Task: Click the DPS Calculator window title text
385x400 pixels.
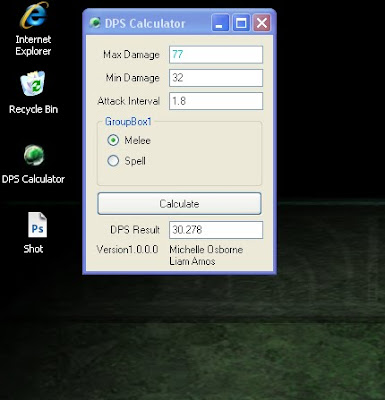Action: click(145, 23)
